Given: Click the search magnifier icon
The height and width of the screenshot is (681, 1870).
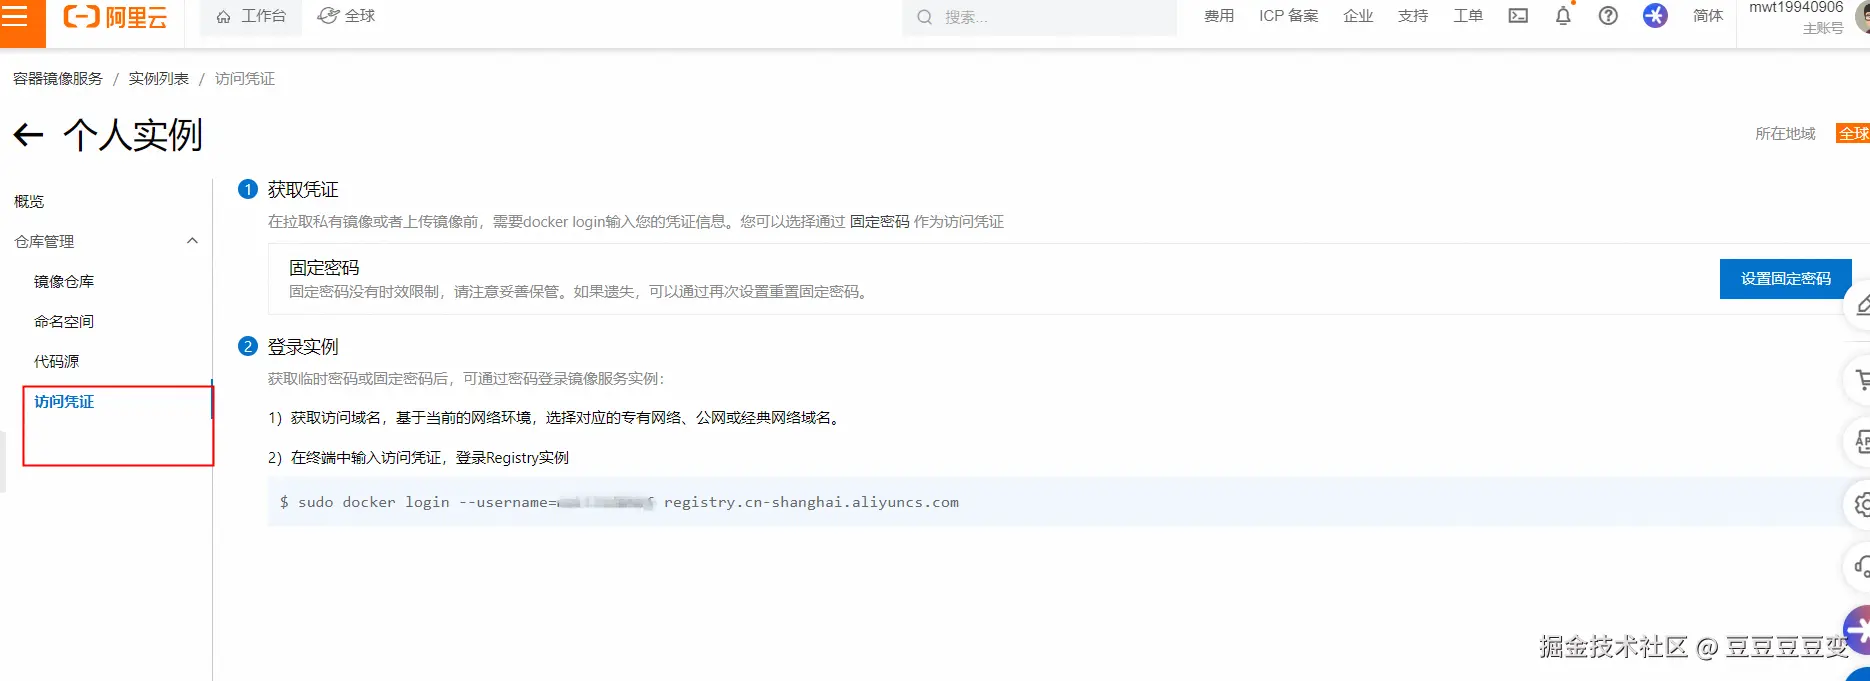Looking at the screenshot, I should [x=925, y=17].
